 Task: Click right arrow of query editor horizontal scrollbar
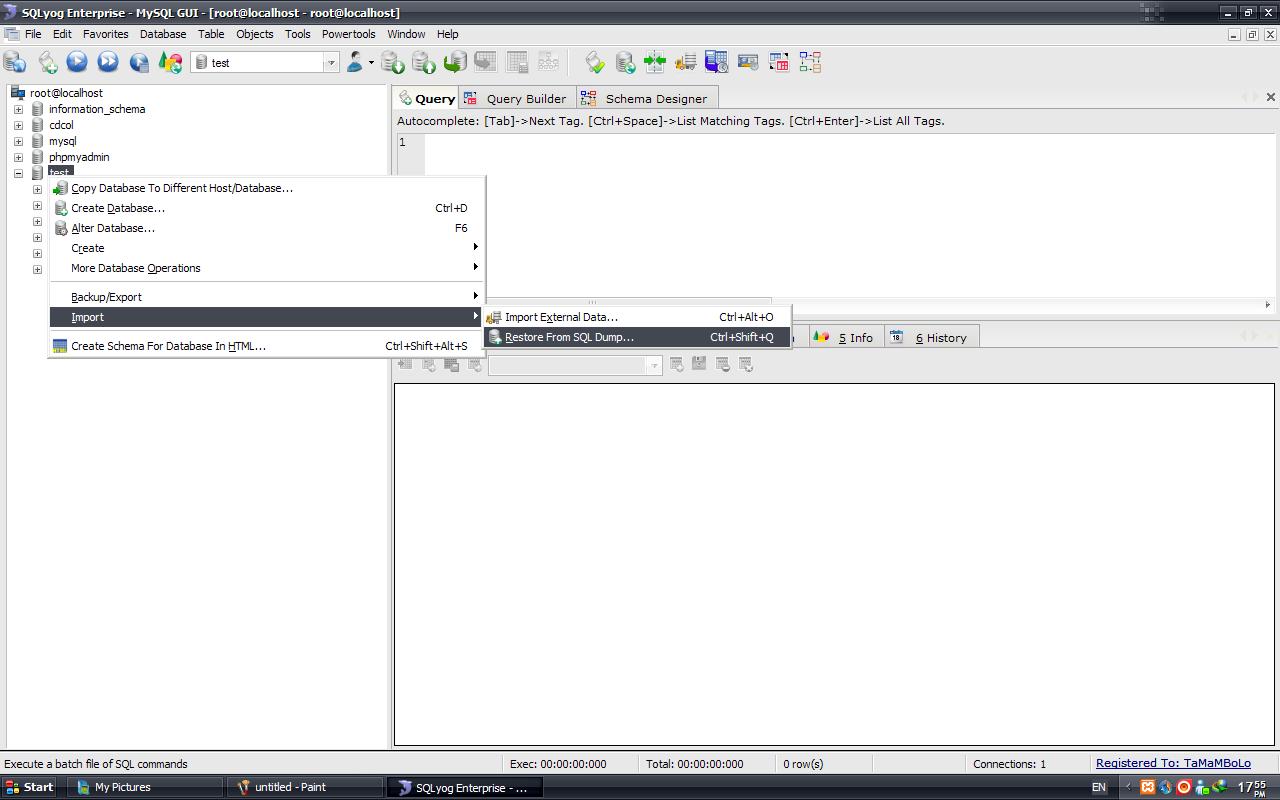pos(1268,304)
